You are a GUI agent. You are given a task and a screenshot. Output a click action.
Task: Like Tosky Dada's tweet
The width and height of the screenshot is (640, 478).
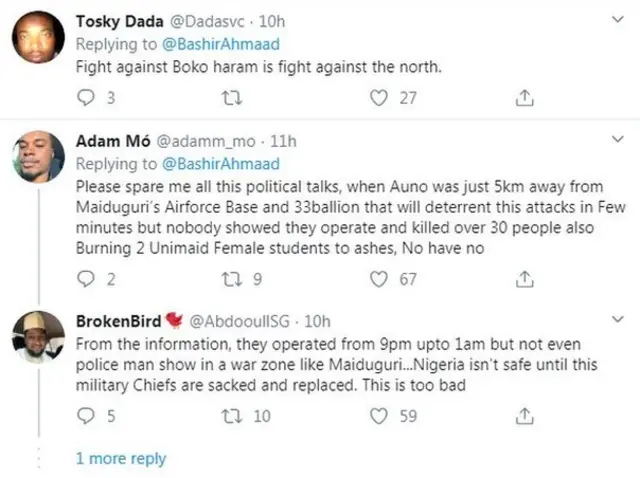click(x=378, y=97)
